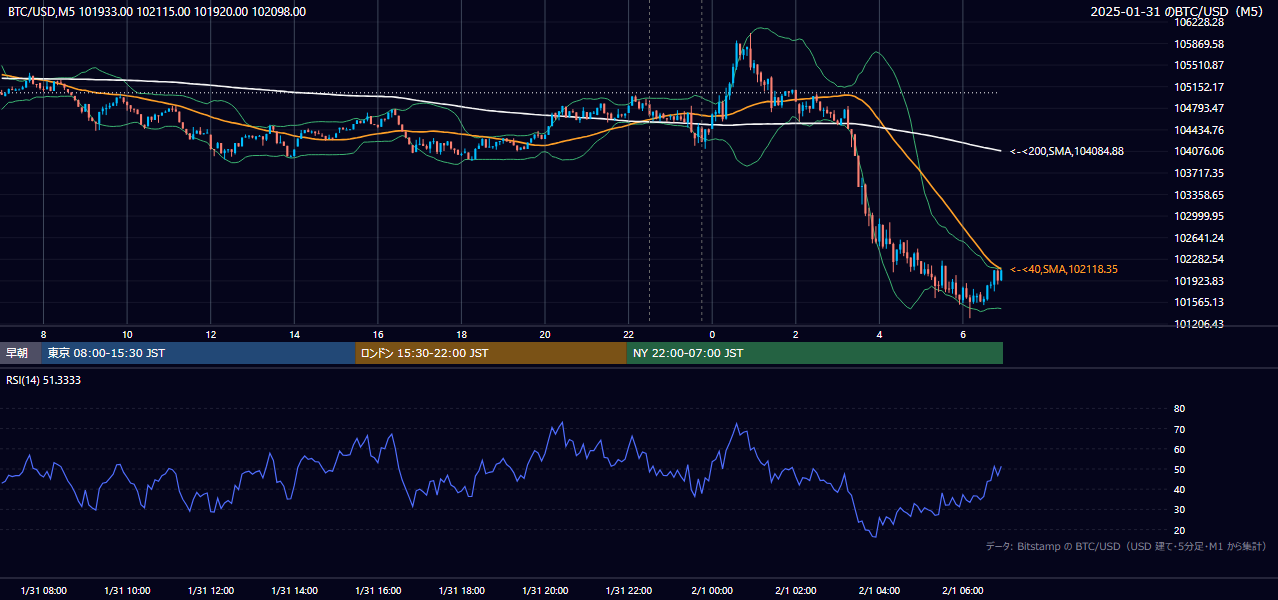Click price axis label 103358.65

coord(1200,195)
